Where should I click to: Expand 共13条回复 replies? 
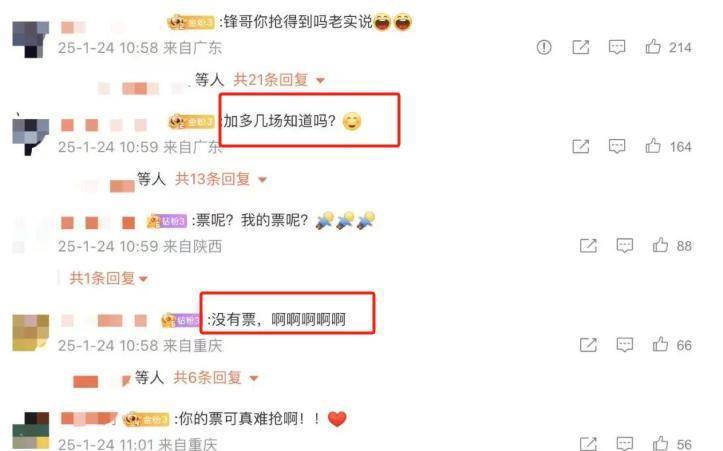[221, 179]
